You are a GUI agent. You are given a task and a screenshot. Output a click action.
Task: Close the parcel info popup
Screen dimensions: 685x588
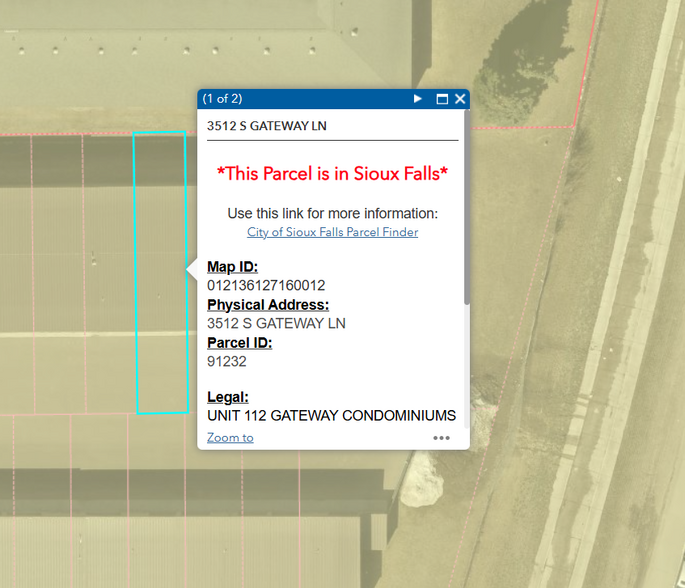pyautogui.click(x=460, y=99)
